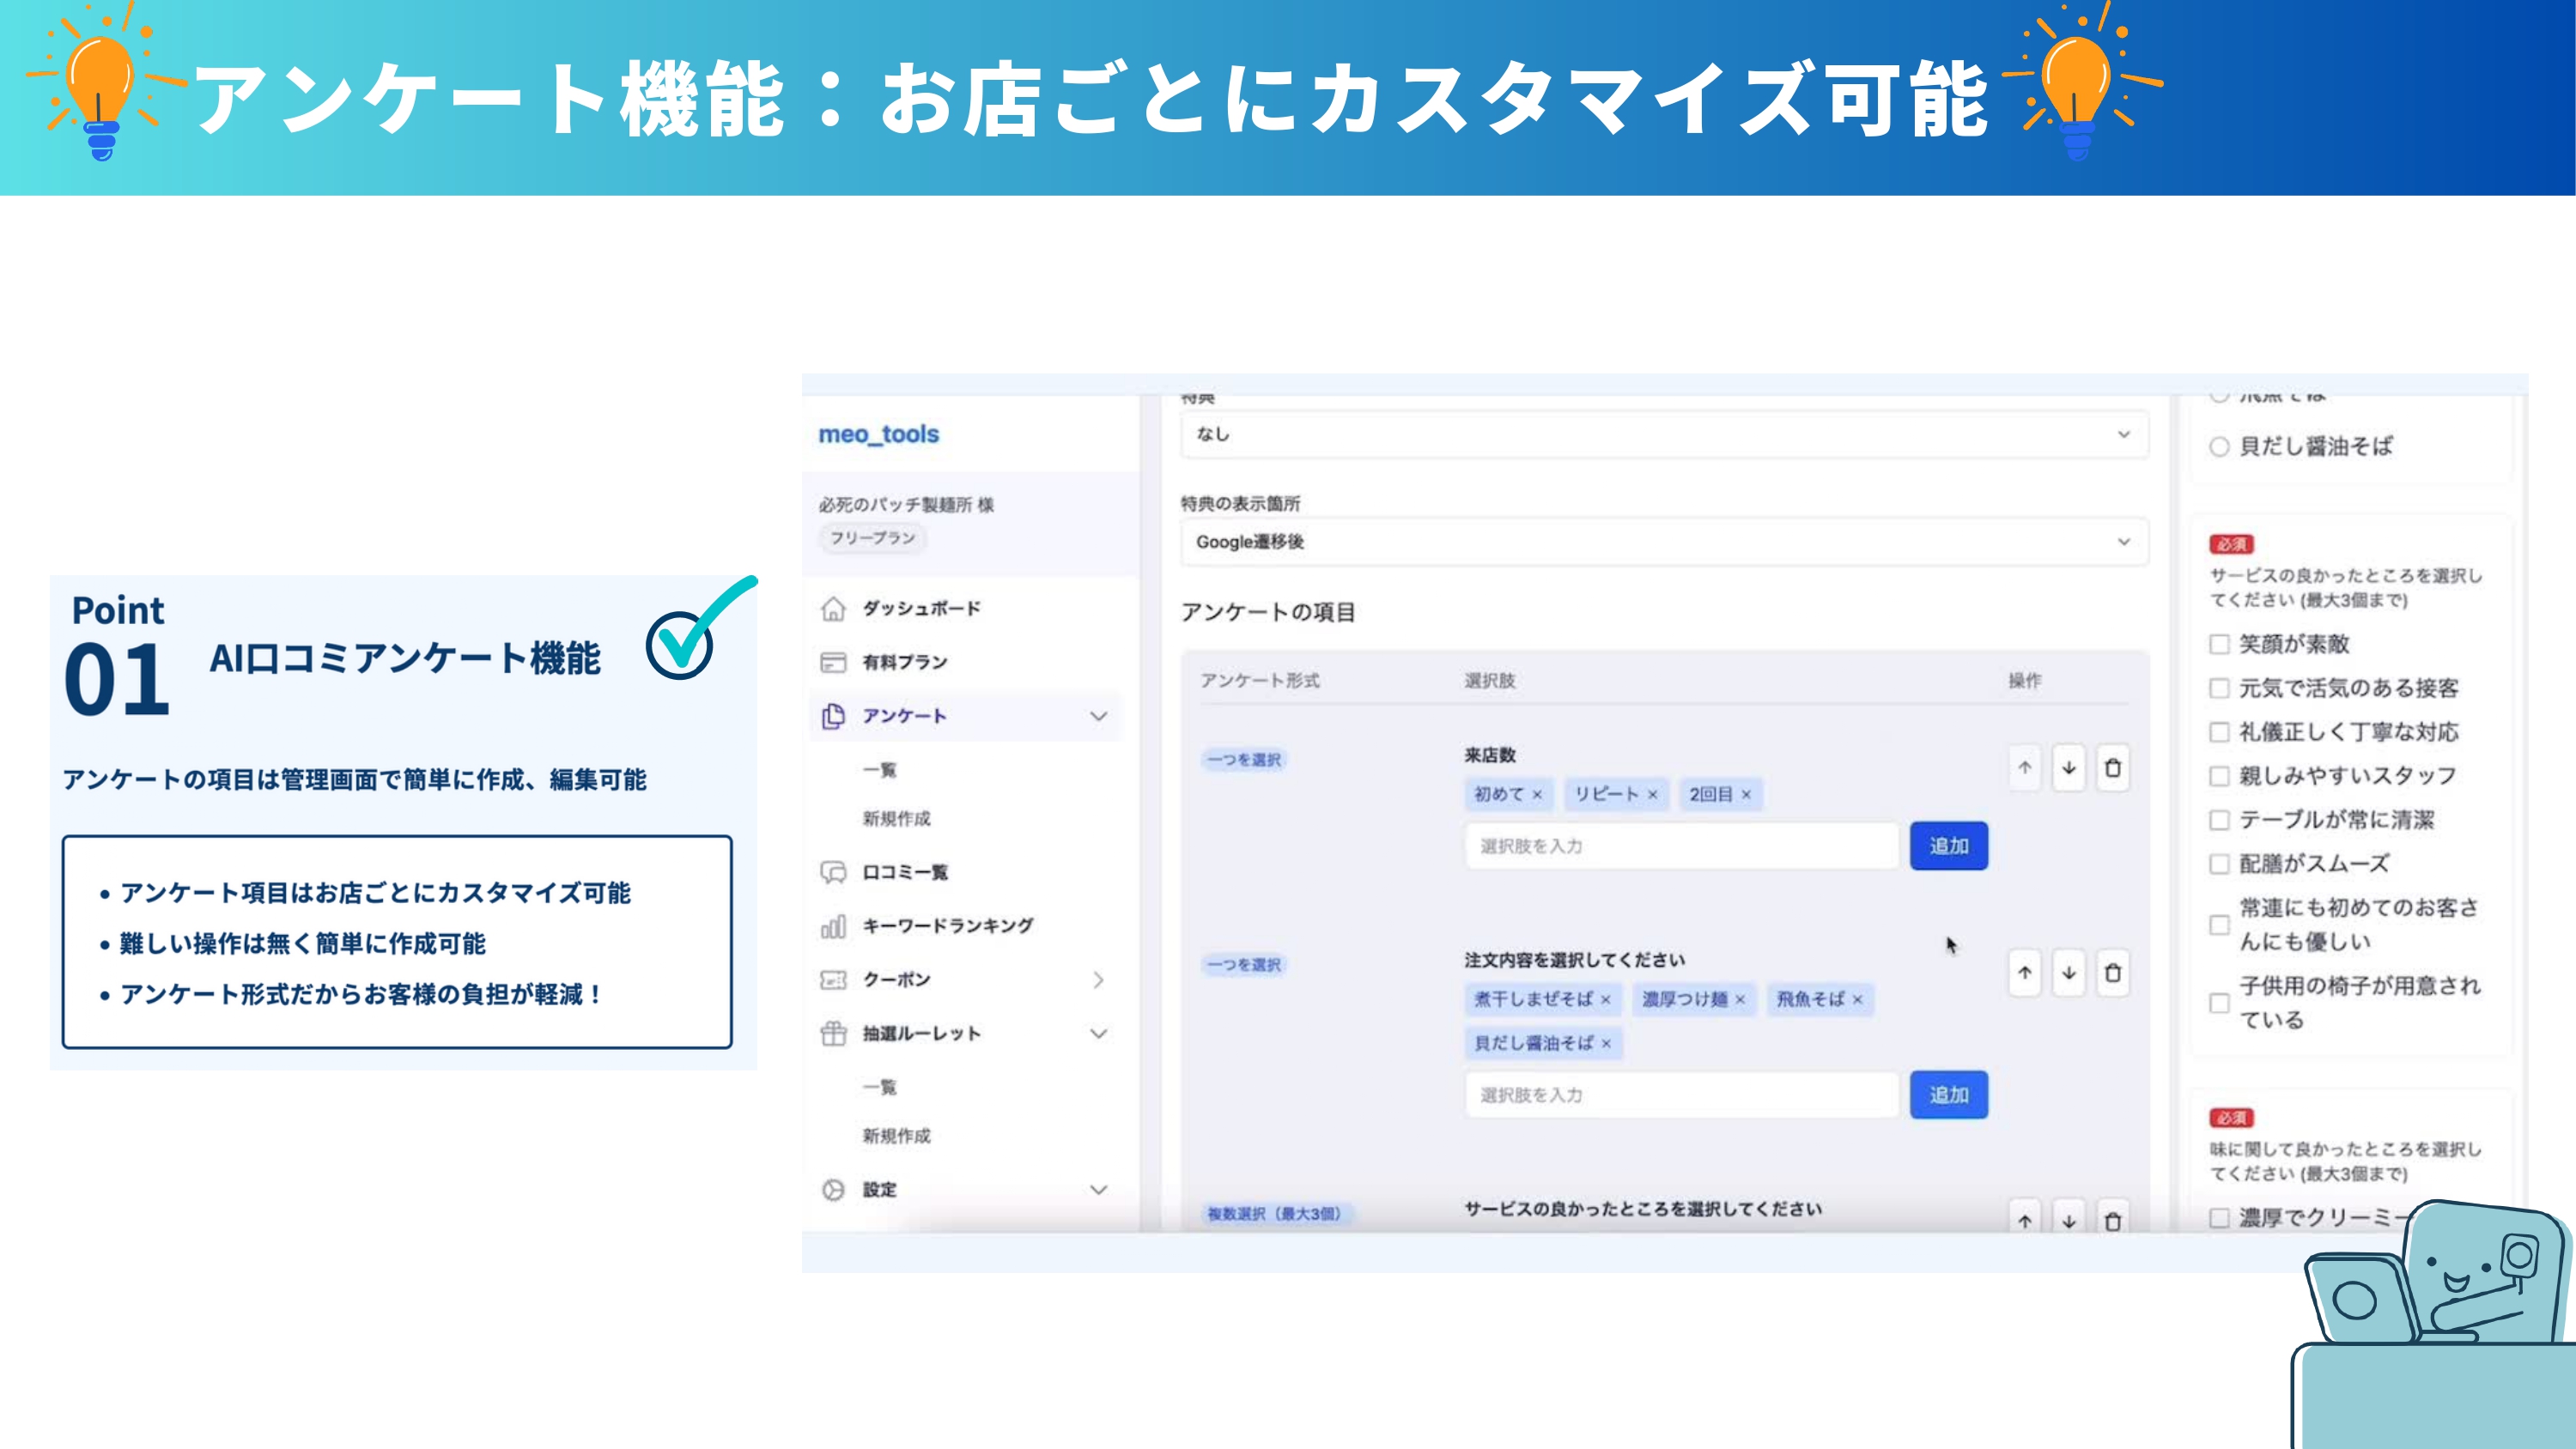Open 一覧 under 抽選ルーレット menu
This screenshot has width=2576, height=1449.
click(x=880, y=1087)
